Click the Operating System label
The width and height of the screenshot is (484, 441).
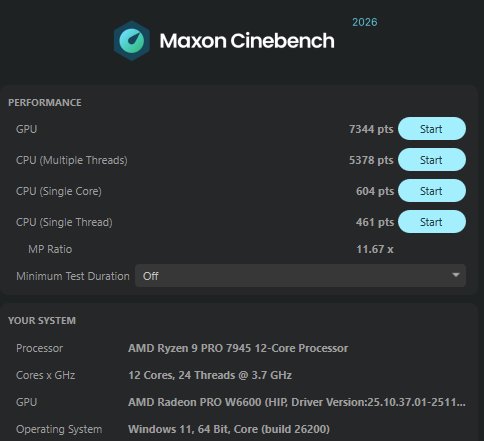pyautogui.click(x=59, y=429)
